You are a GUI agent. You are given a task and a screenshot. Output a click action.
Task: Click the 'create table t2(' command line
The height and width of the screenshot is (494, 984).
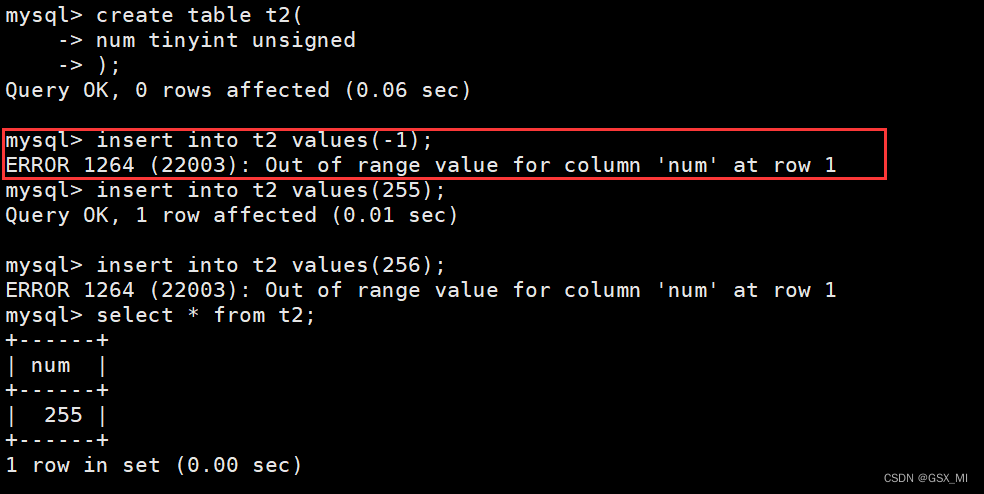[154, 15]
